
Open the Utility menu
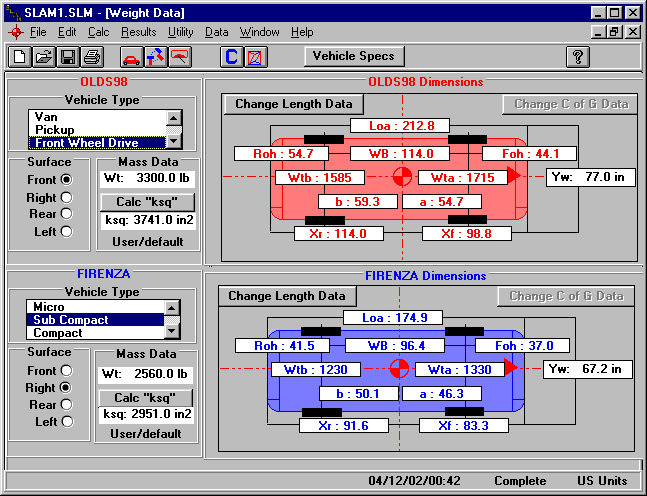pyautogui.click(x=181, y=32)
